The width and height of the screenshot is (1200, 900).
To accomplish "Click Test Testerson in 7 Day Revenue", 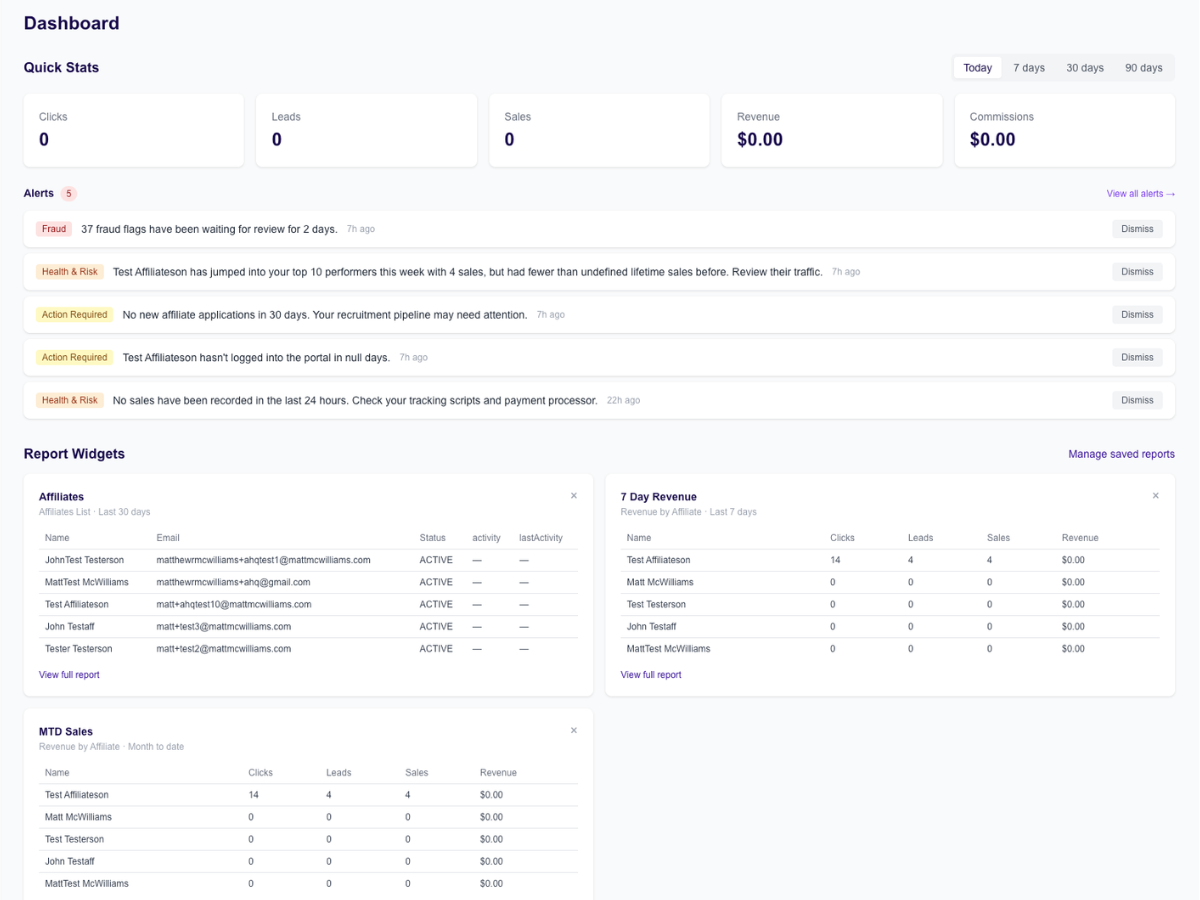I will coord(656,604).
